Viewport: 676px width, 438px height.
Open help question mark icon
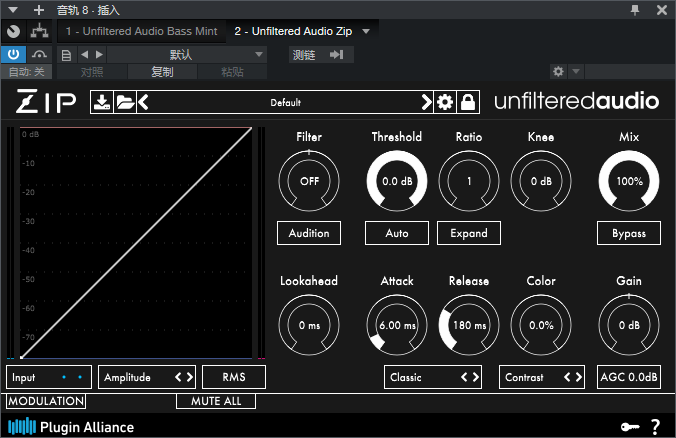tap(655, 427)
